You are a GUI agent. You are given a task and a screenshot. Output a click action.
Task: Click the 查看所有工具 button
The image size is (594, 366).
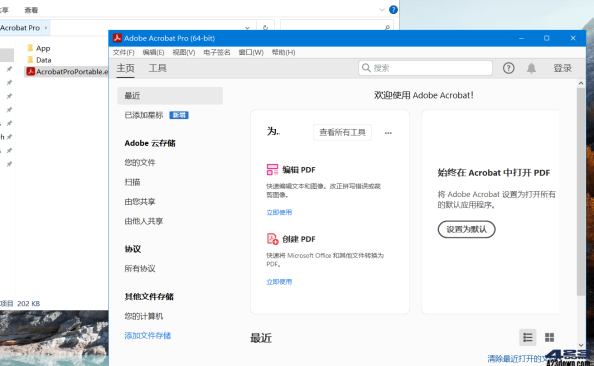point(342,132)
